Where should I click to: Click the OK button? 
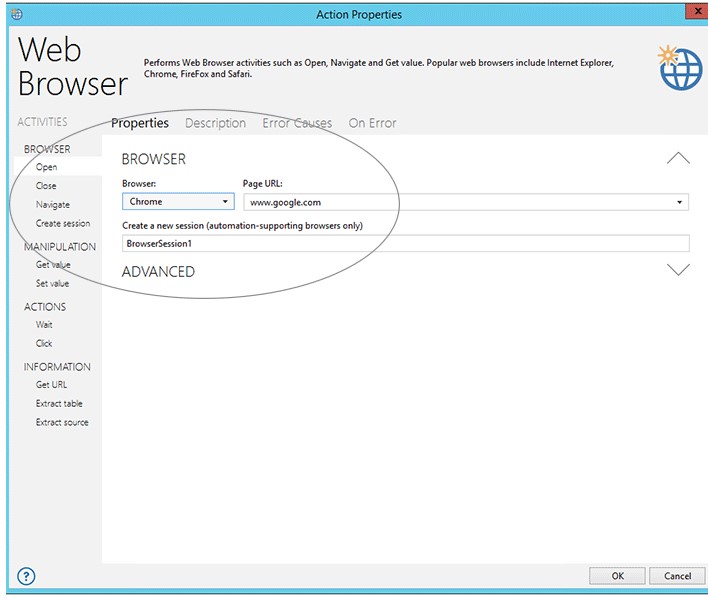tap(617, 576)
